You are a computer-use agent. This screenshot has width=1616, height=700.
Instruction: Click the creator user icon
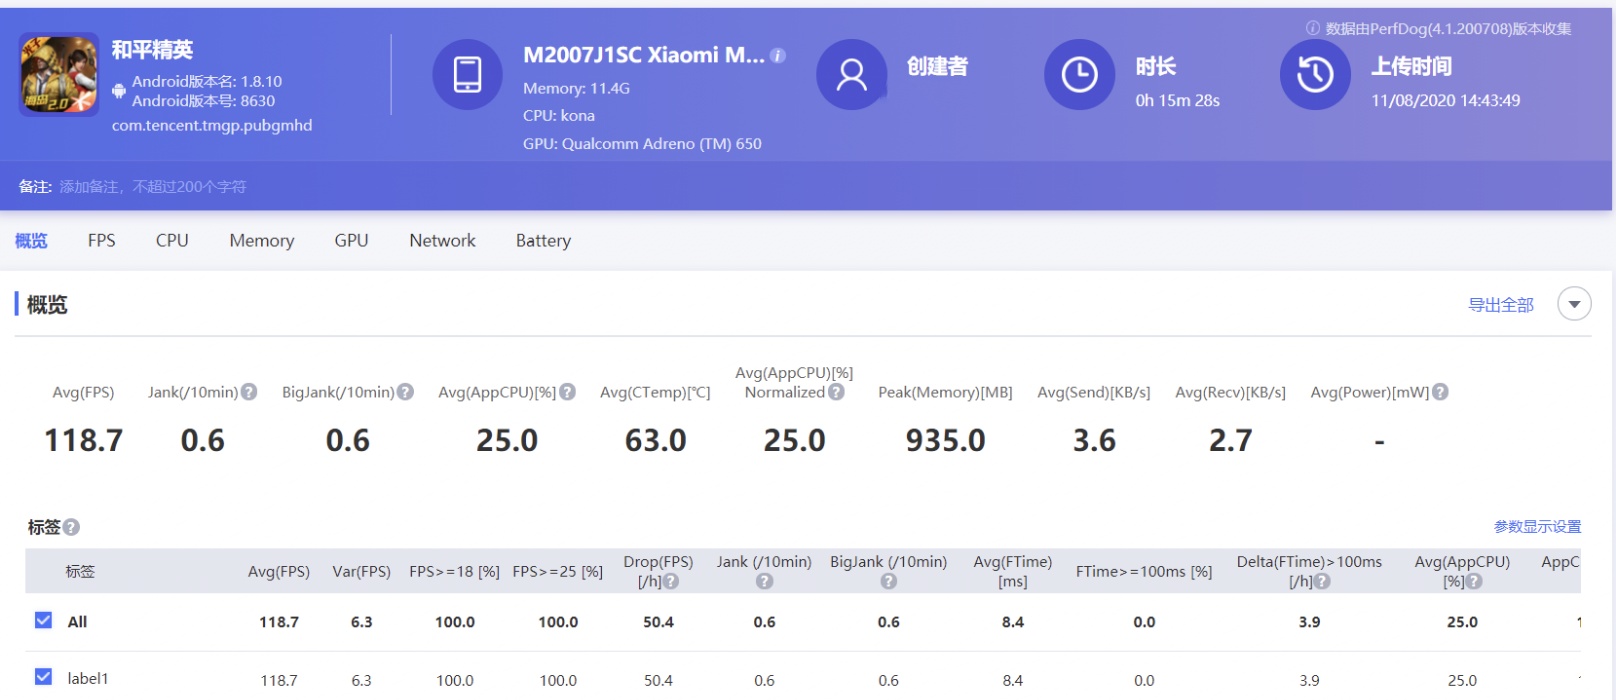pos(851,74)
